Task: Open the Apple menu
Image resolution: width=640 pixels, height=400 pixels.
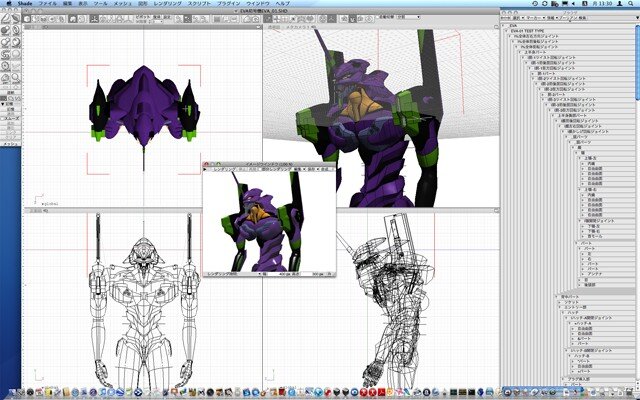Action: pos(8,3)
